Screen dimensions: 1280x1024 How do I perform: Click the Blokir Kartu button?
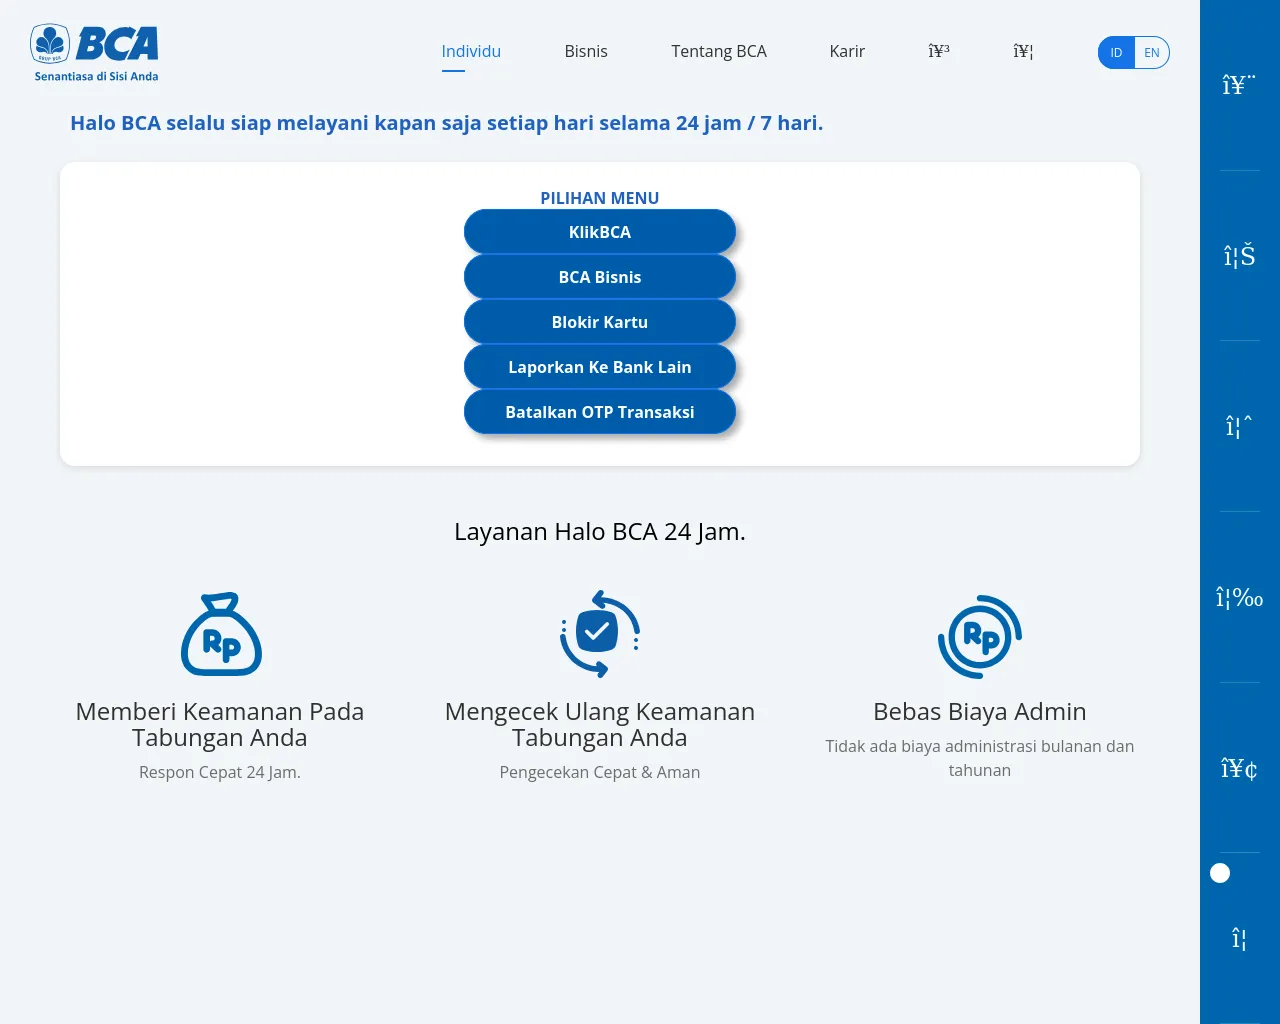[x=600, y=322]
